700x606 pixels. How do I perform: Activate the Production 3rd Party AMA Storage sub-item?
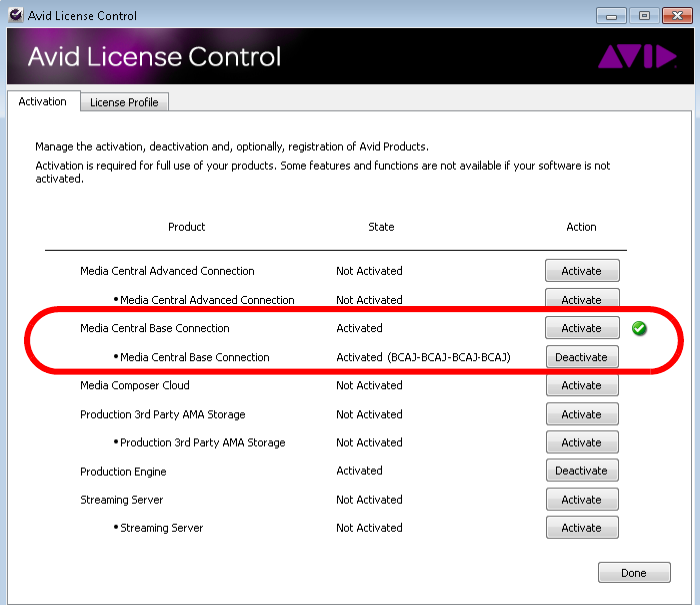coord(581,442)
